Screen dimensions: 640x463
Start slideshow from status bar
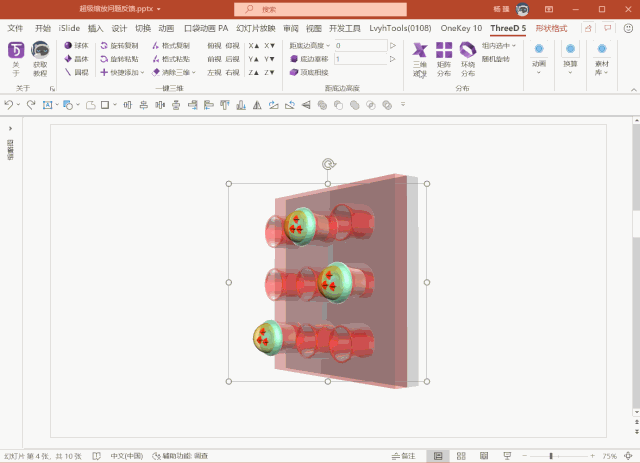507,456
